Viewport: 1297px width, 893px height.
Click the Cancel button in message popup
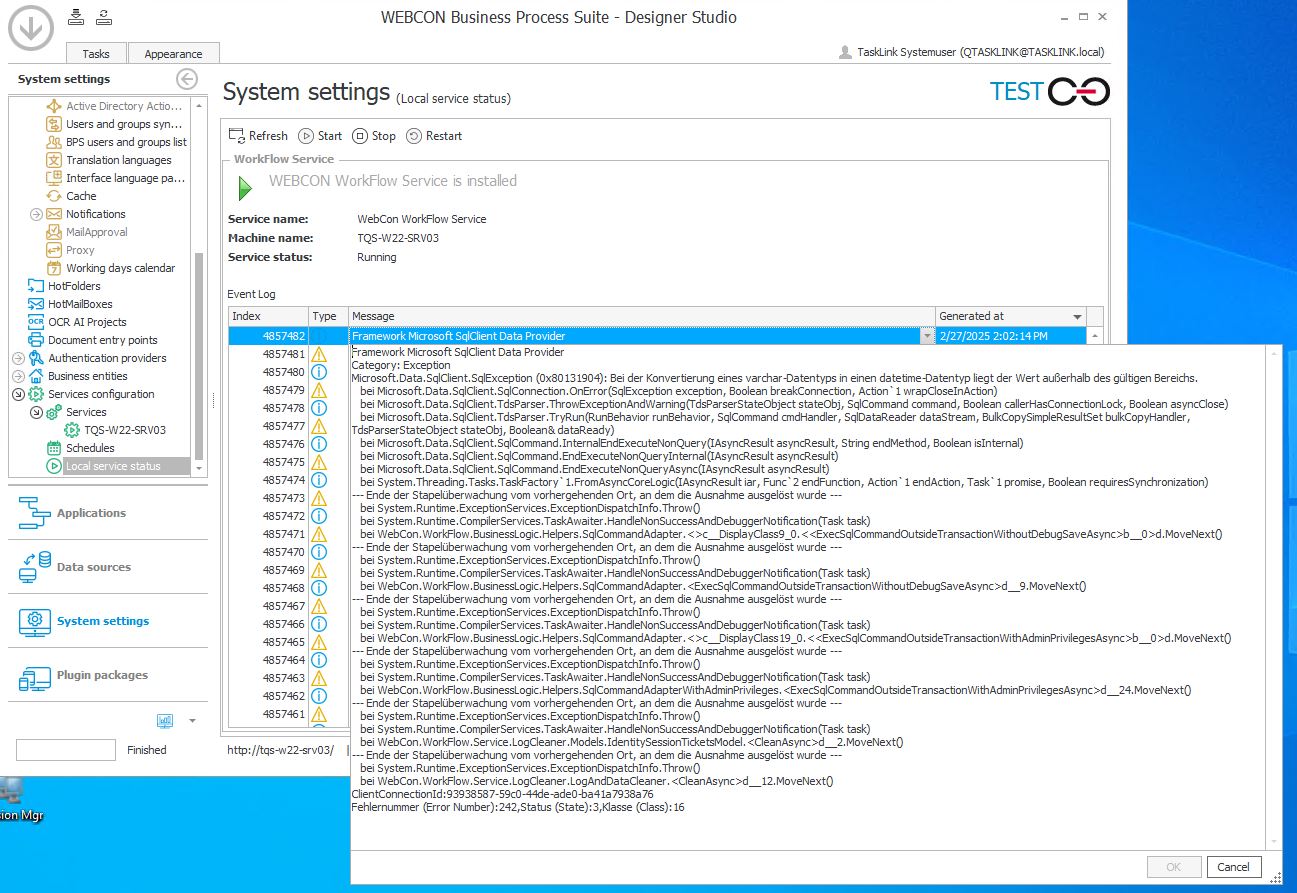[1234, 867]
